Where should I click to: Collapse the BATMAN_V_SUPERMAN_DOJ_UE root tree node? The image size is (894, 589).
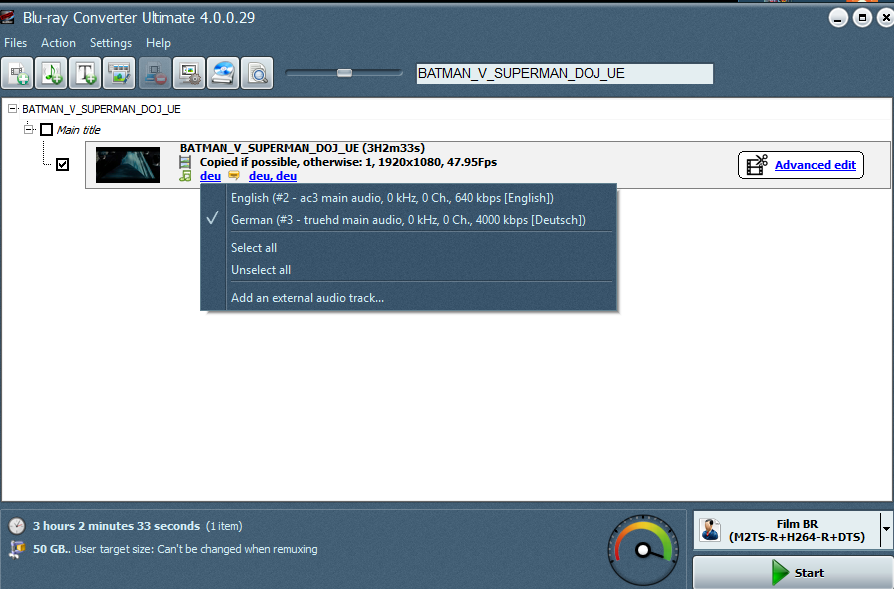click(x=13, y=108)
